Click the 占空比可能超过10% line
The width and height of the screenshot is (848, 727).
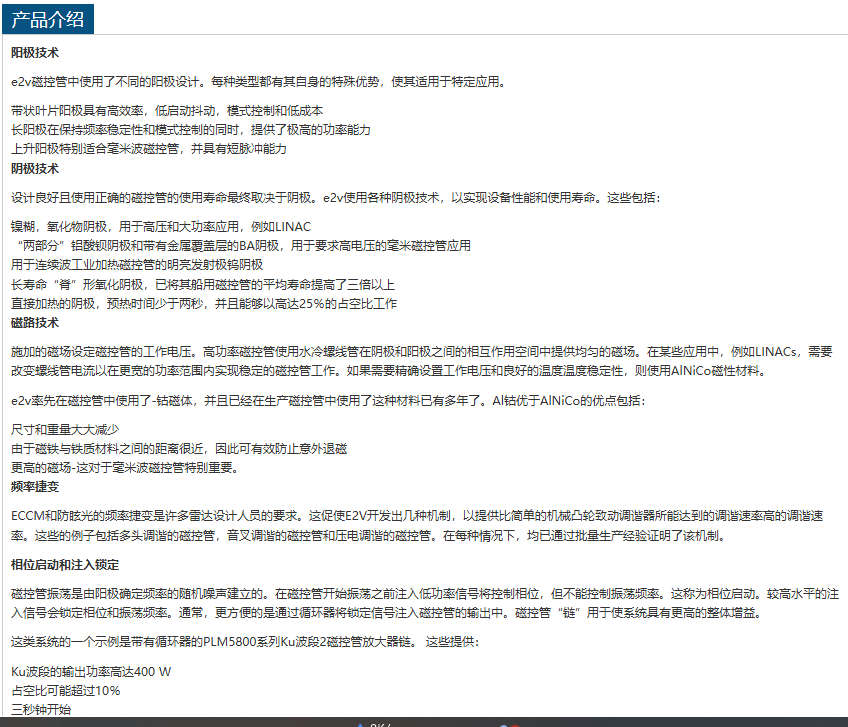(65, 690)
